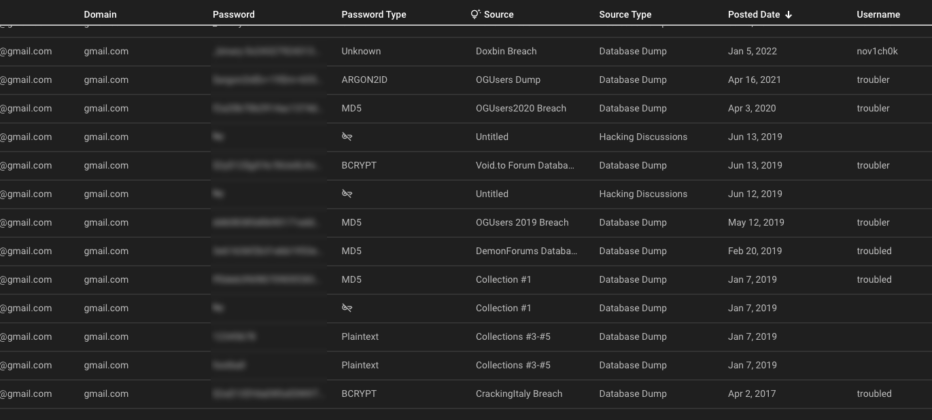Screen dimensions: 932x420
Task: Click Hacking Discussions in the Jun 13 row
Action: (x=643, y=137)
